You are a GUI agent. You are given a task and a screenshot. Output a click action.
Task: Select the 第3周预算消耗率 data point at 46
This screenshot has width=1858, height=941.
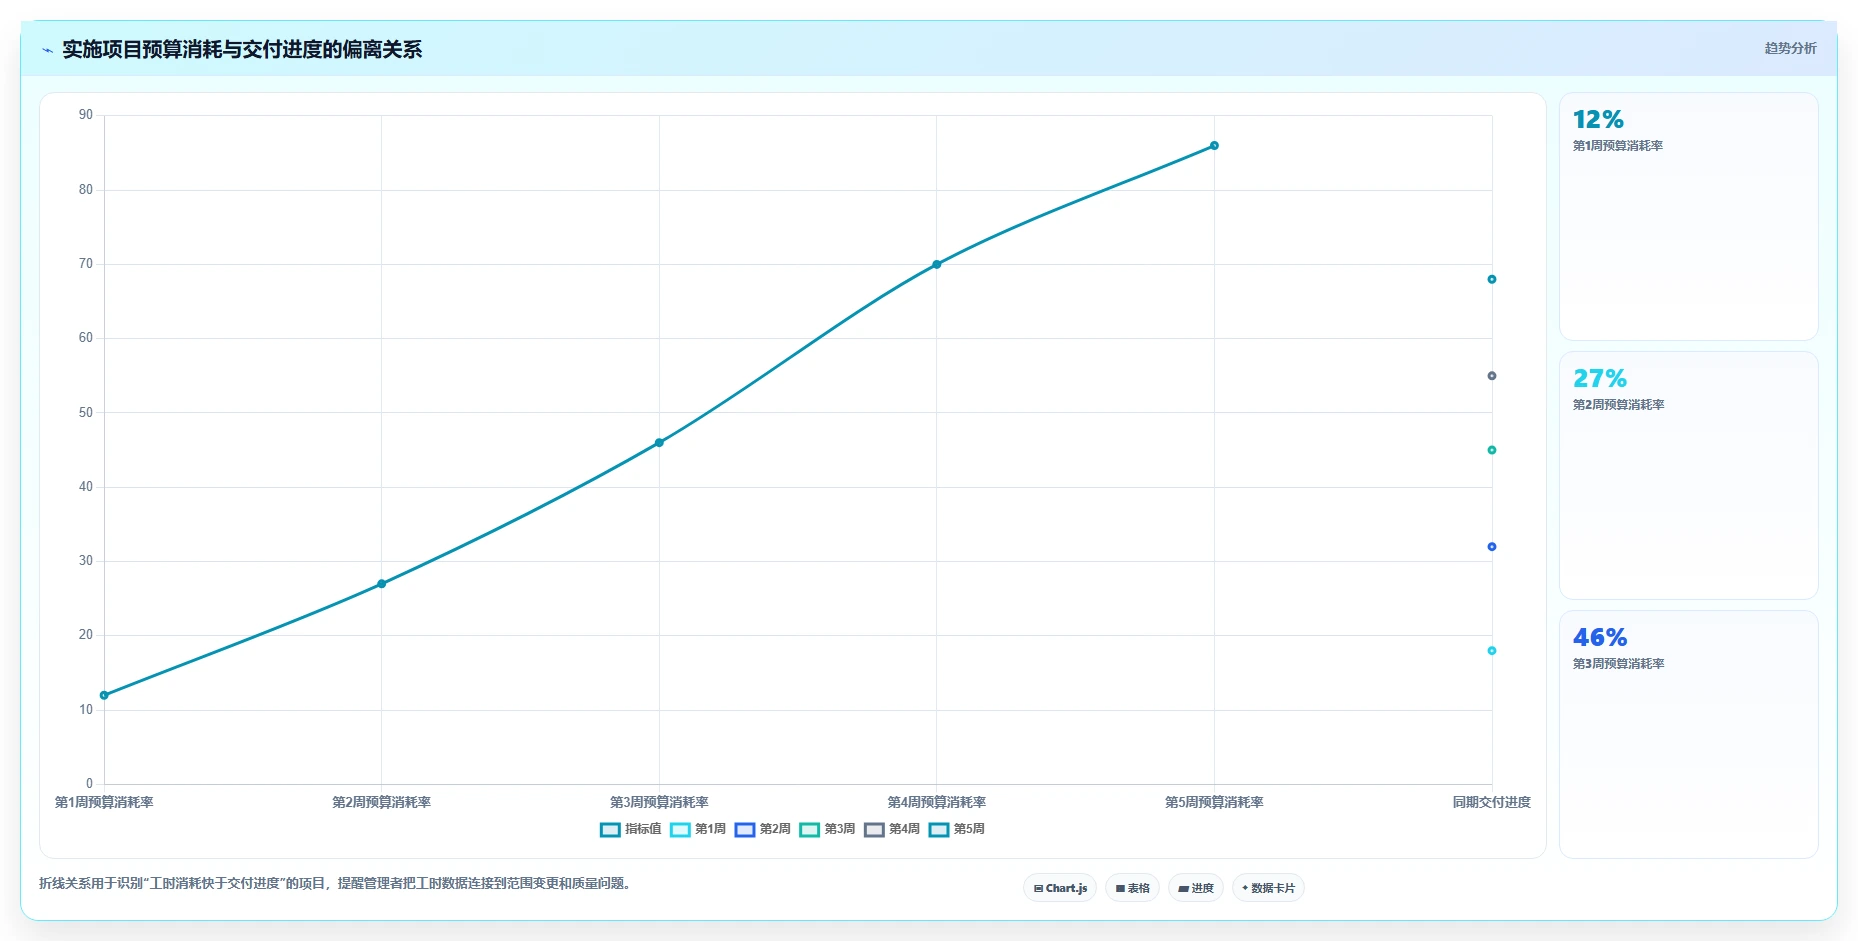pos(659,443)
